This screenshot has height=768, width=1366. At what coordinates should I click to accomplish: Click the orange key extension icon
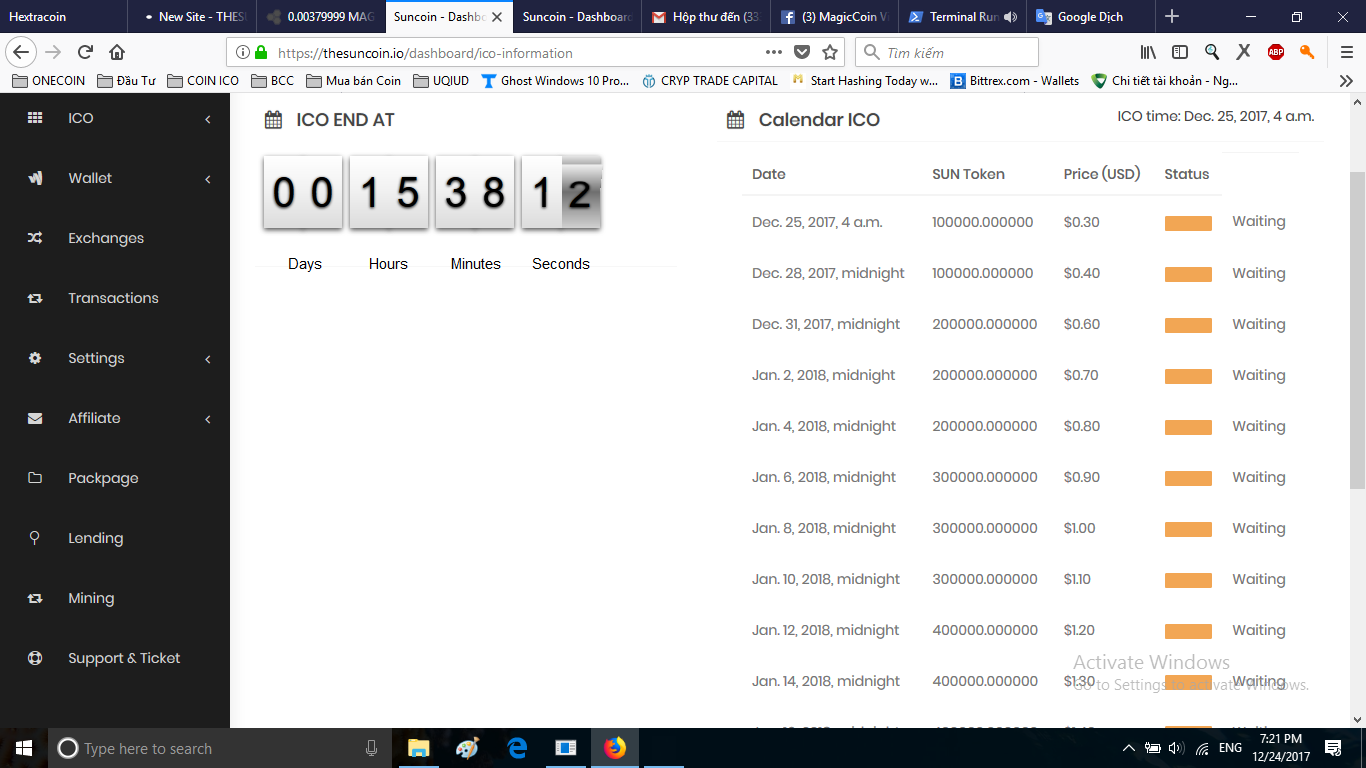pyautogui.click(x=1307, y=52)
